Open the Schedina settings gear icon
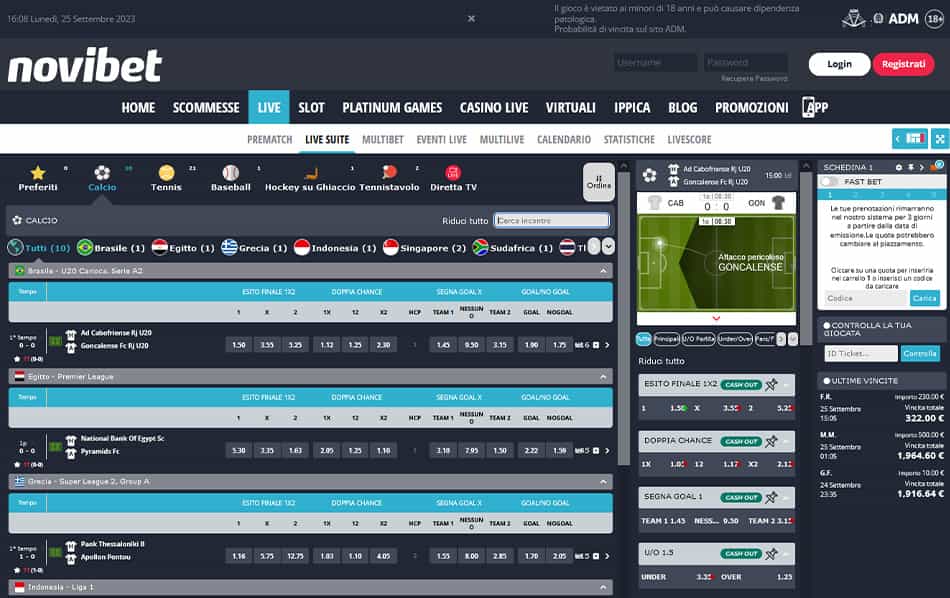The height and width of the screenshot is (598, 950). [x=899, y=167]
